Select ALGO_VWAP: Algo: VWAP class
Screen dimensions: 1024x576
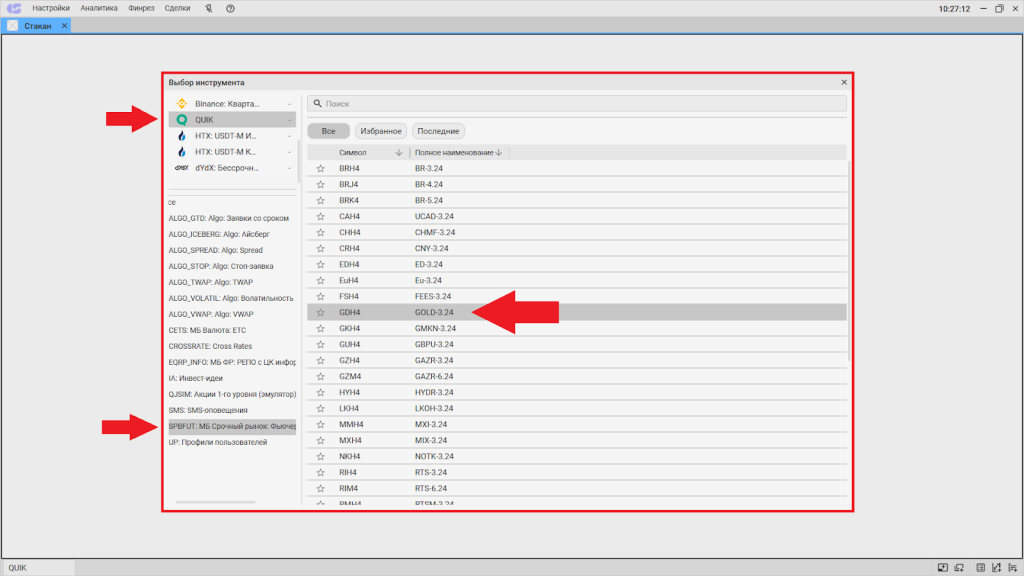(211, 314)
